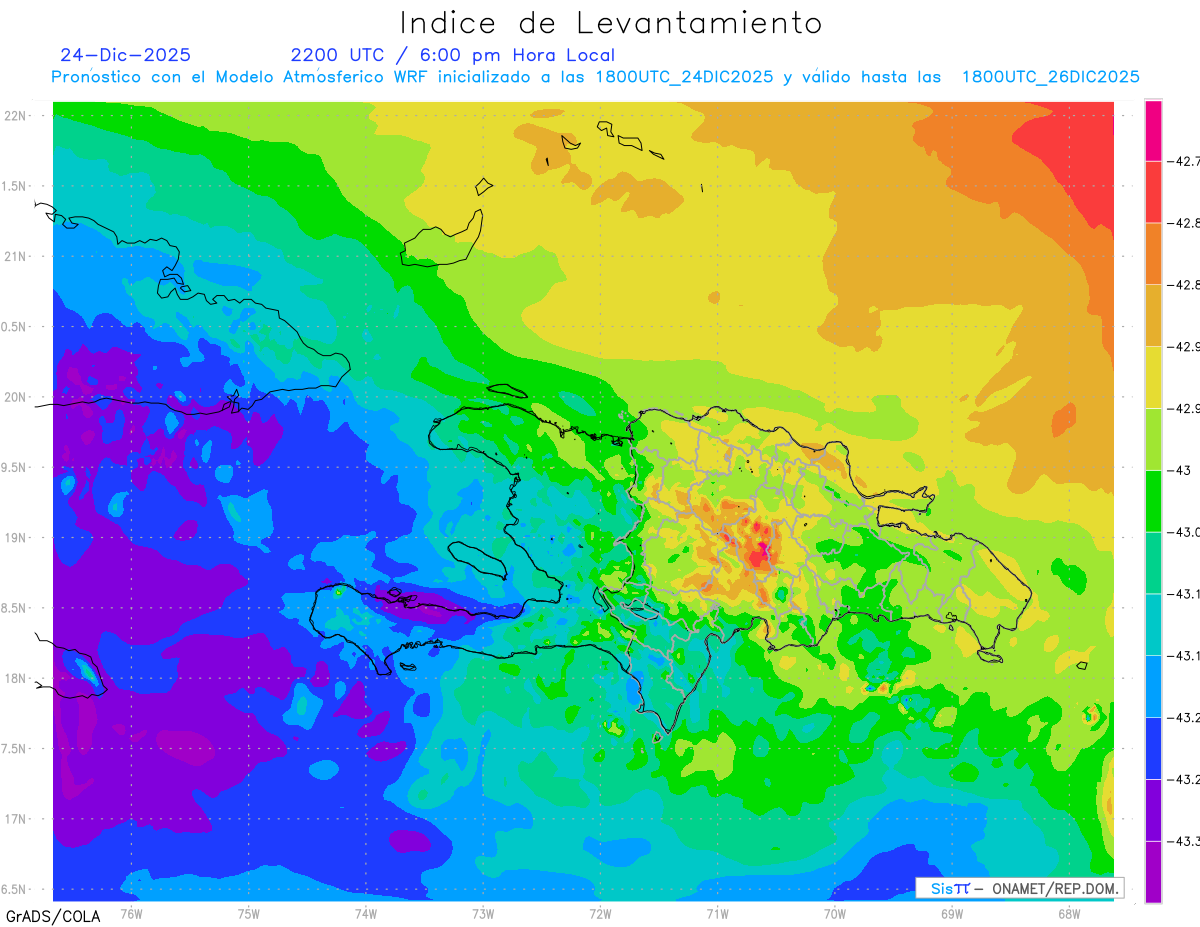The height and width of the screenshot is (927, 1200).
Task: Click the "74W" longitude axis label
Action: coord(366,913)
